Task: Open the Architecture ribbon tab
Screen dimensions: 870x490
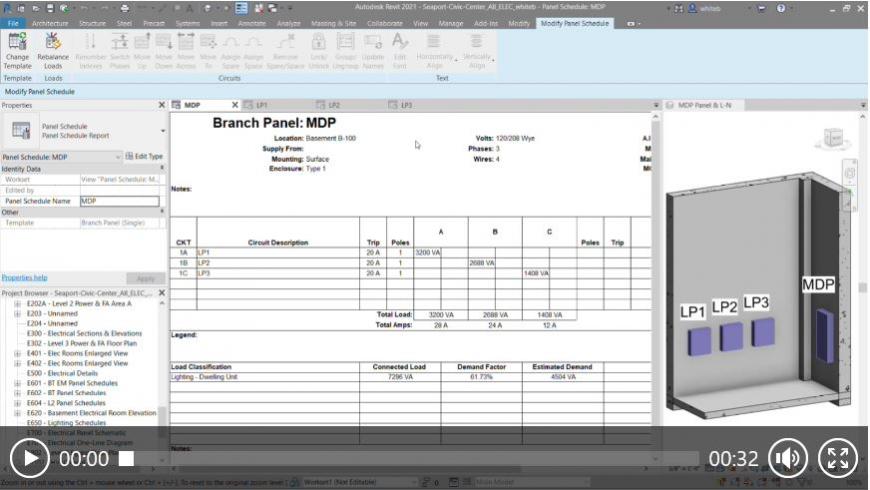Action: pyautogui.click(x=50, y=23)
